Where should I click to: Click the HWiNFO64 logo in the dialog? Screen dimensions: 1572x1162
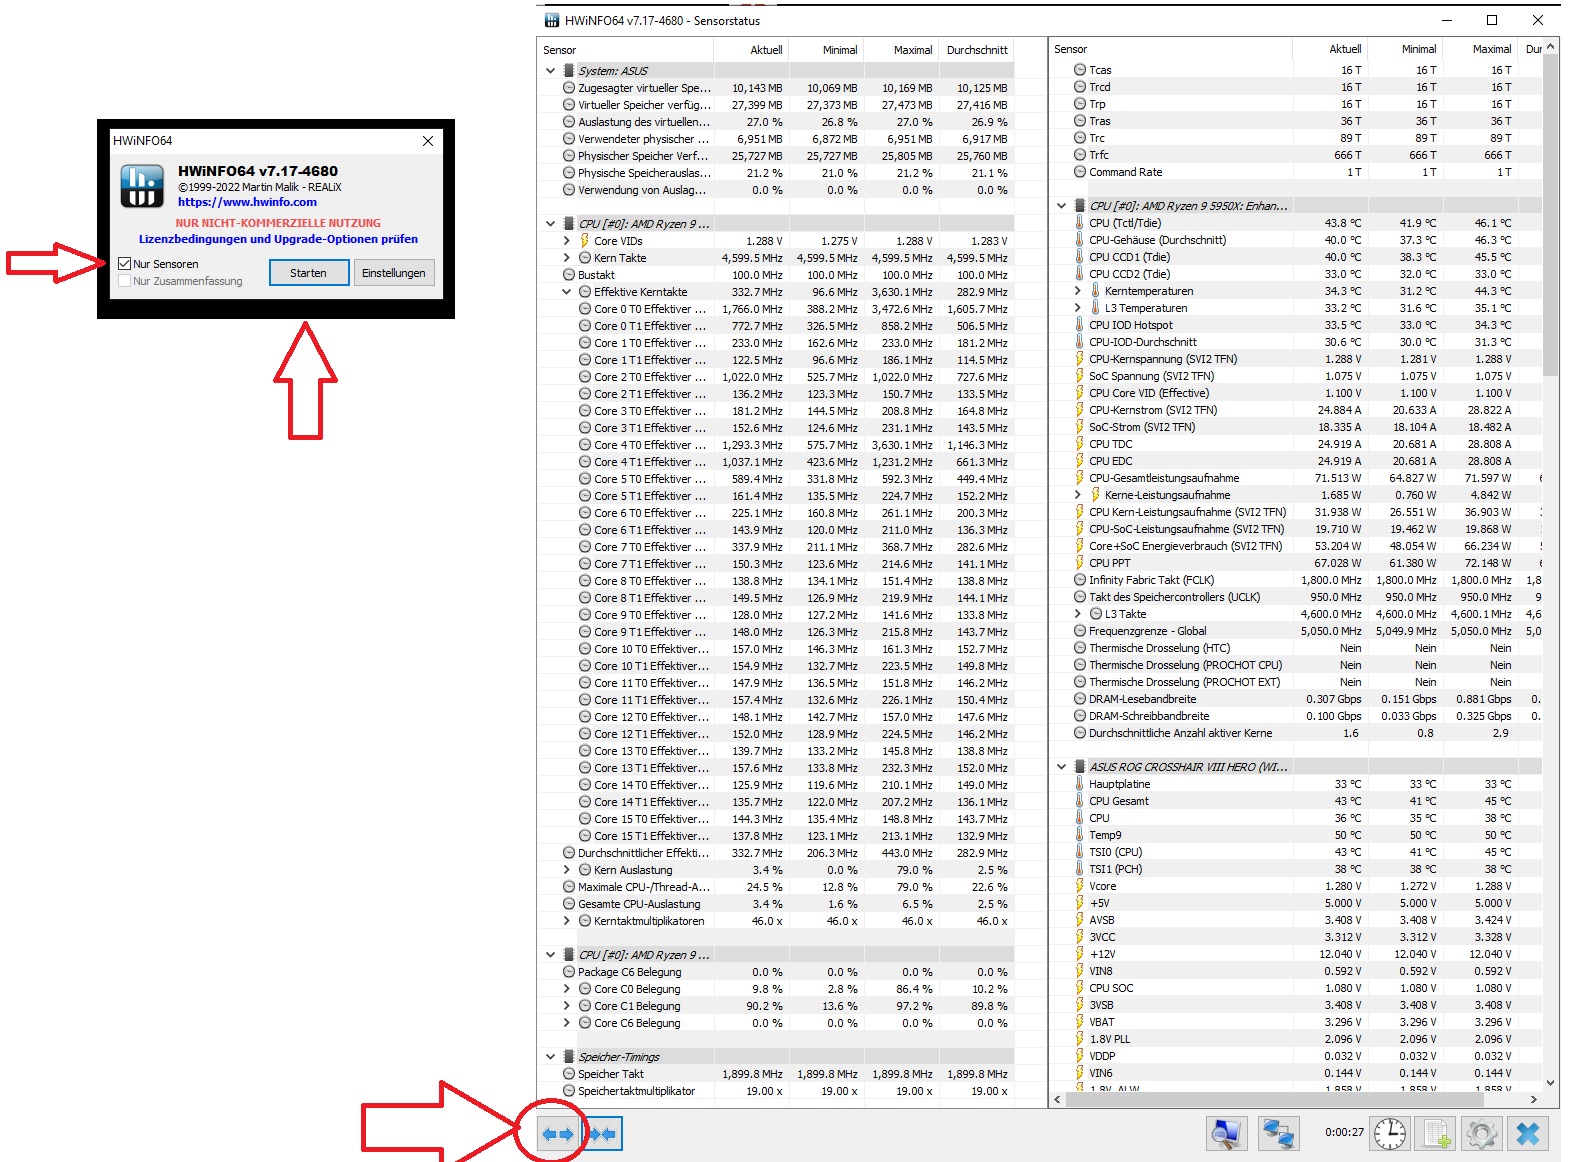tap(142, 187)
